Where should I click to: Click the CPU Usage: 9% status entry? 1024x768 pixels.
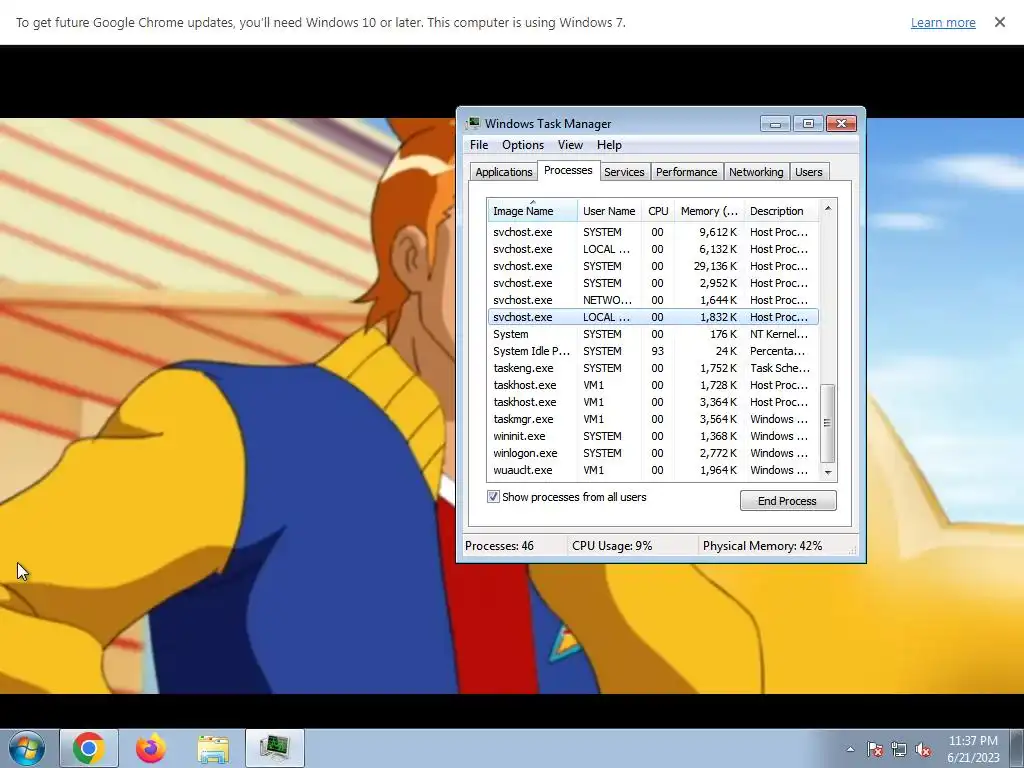coord(612,546)
